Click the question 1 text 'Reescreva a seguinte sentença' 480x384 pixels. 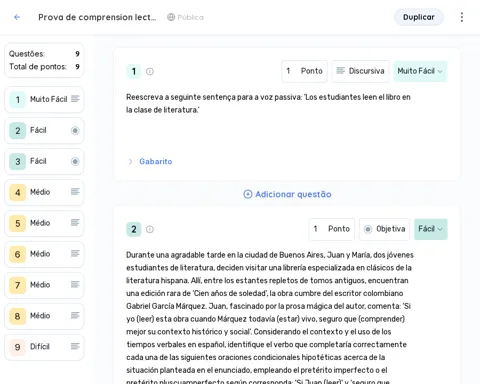[268, 103]
